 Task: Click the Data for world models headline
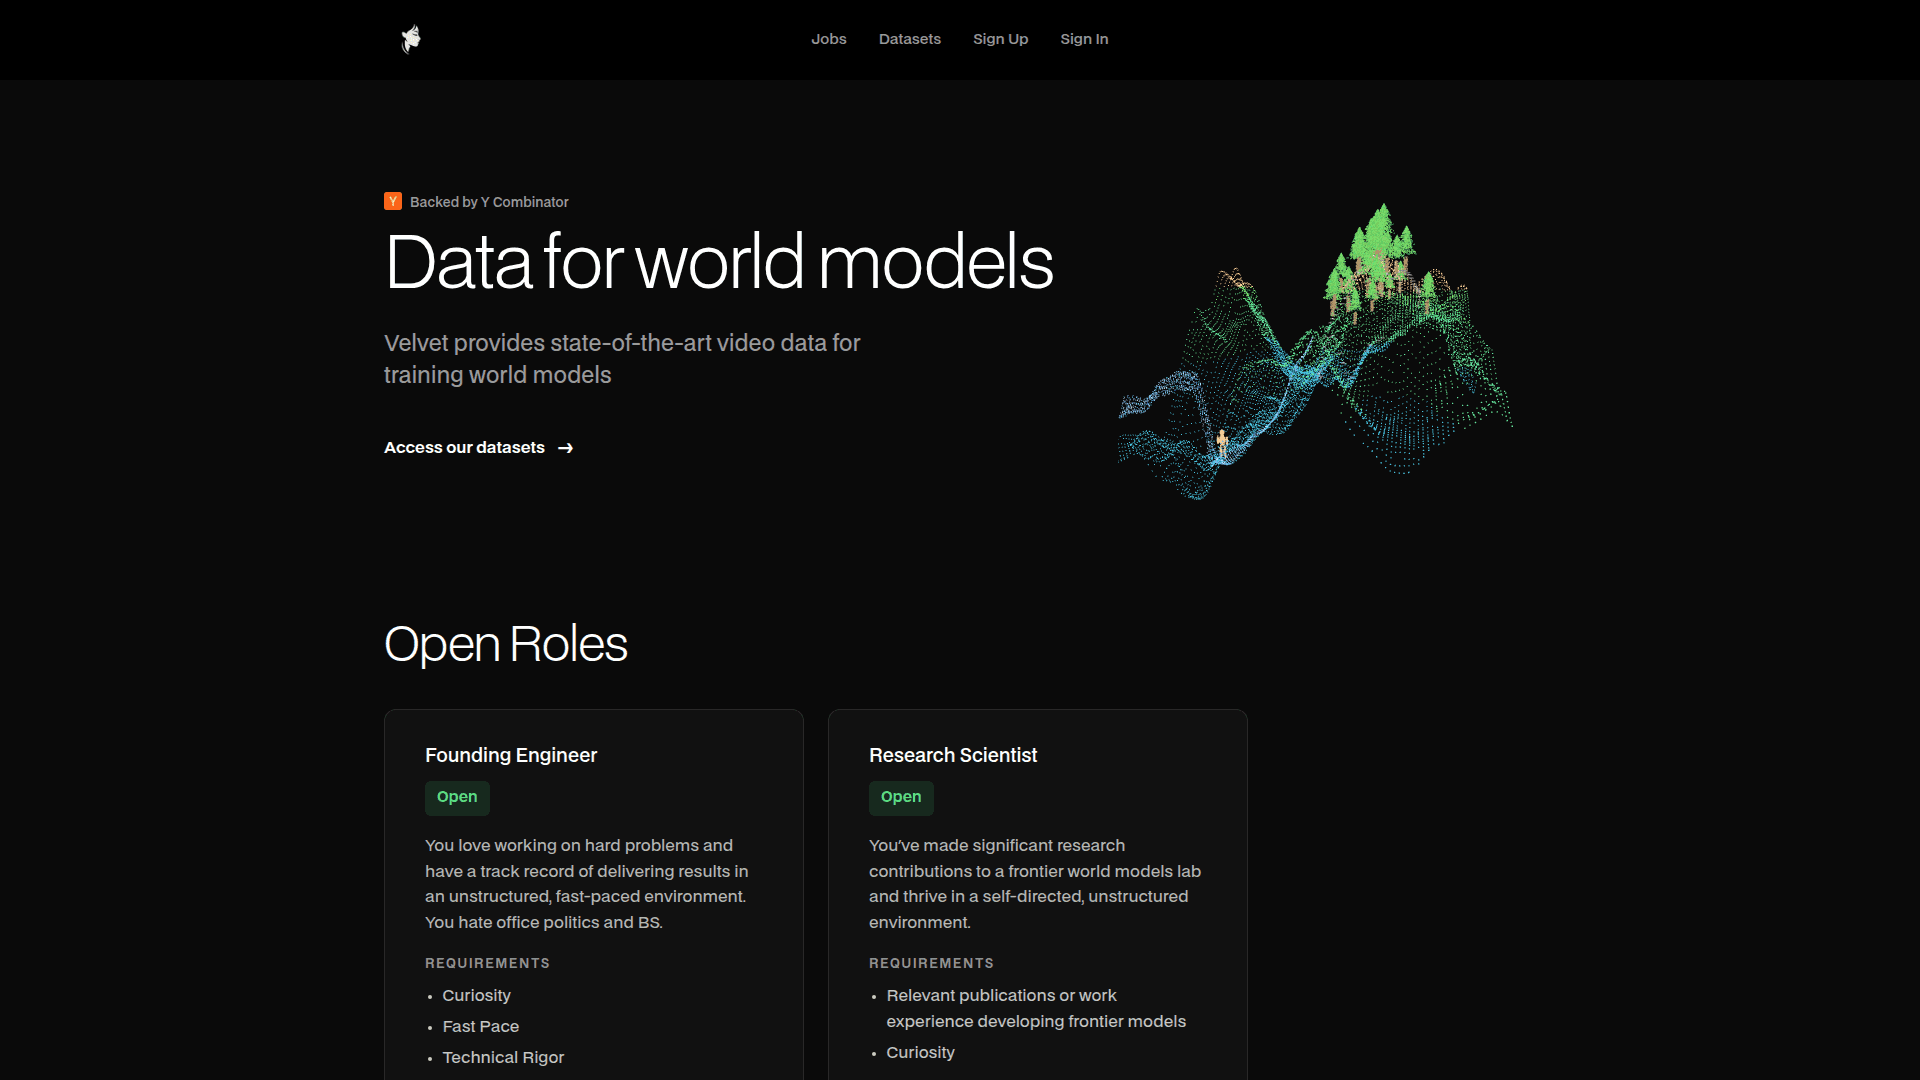tap(718, 262)
